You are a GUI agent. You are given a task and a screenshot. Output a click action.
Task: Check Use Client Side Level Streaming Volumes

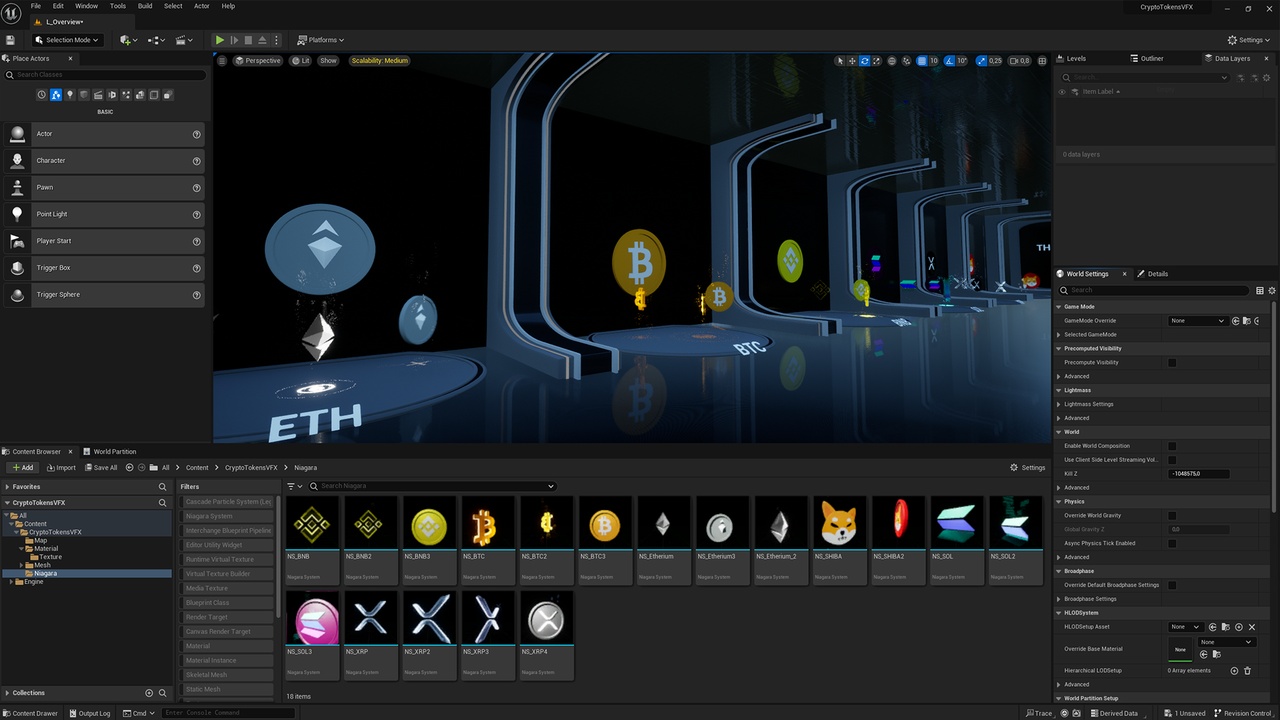pos(1172,460)
